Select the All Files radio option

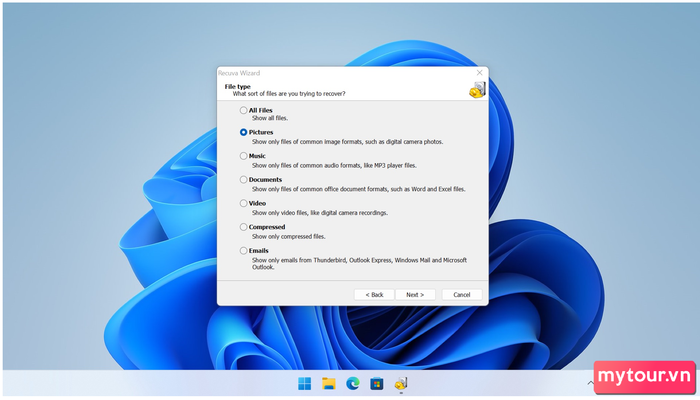tap(243, 110)
